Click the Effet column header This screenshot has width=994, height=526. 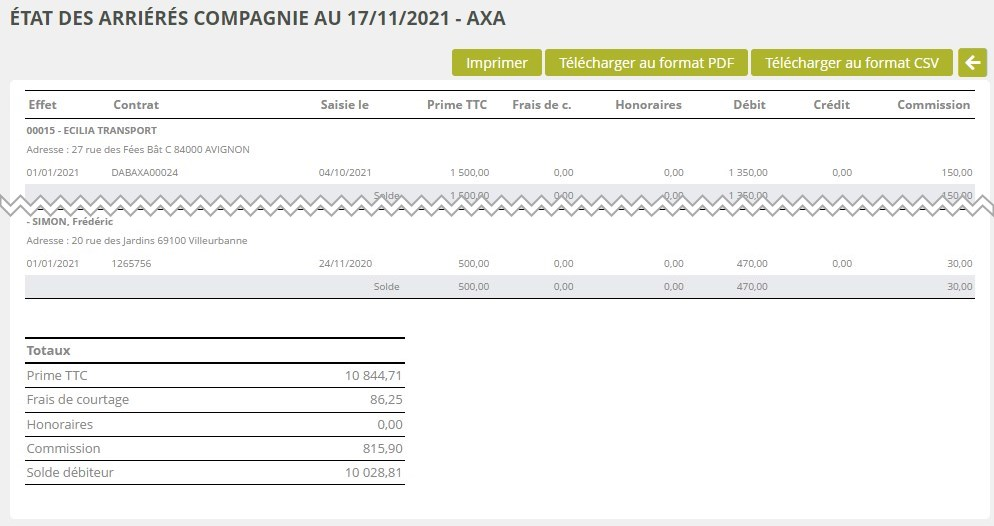point(43,105)
